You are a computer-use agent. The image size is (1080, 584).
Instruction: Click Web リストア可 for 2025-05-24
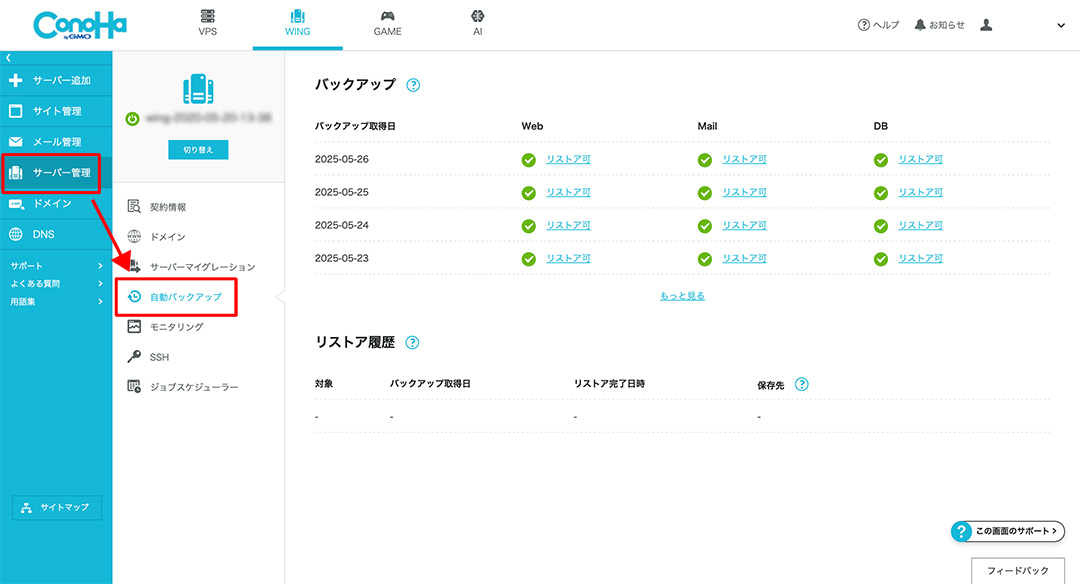[568, 225]
